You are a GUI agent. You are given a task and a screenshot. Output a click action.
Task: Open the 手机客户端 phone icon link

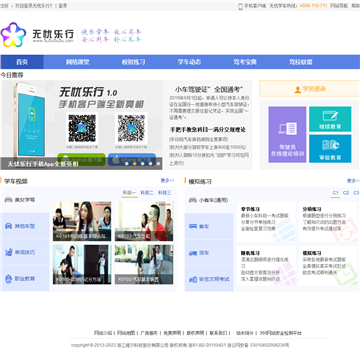[252, 6]
